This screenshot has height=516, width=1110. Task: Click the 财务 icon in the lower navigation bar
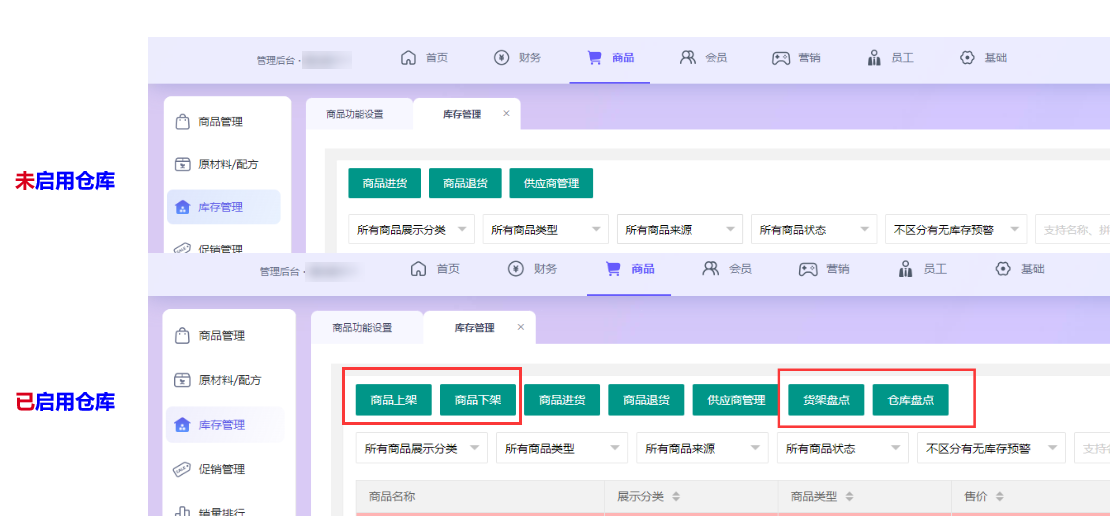[516, 268]
